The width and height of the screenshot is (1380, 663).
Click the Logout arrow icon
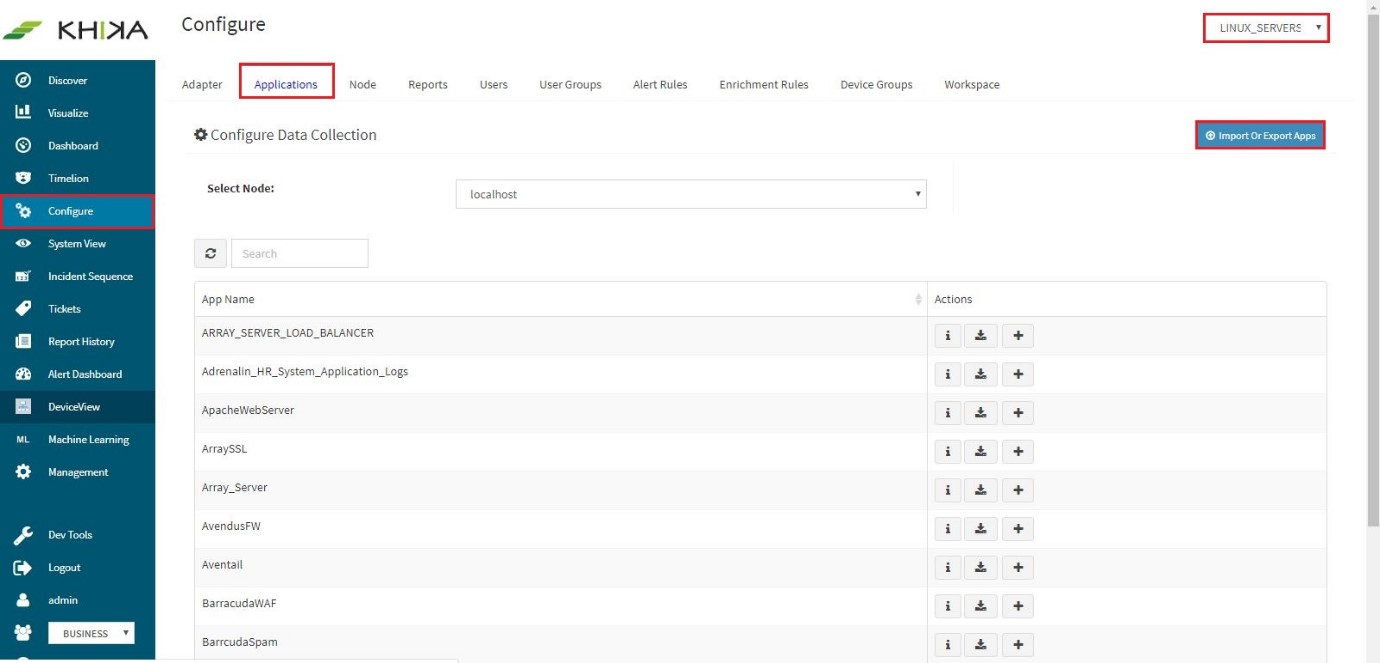click(x=22, y=568)
